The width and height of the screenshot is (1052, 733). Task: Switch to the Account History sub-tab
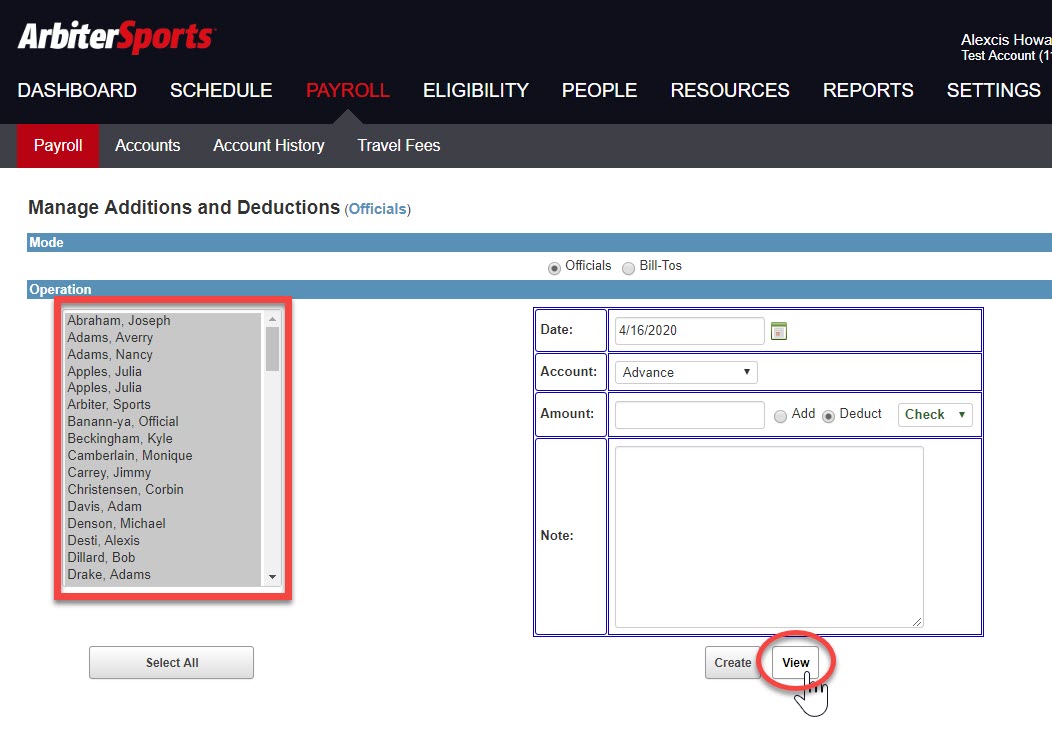[268, 146]
